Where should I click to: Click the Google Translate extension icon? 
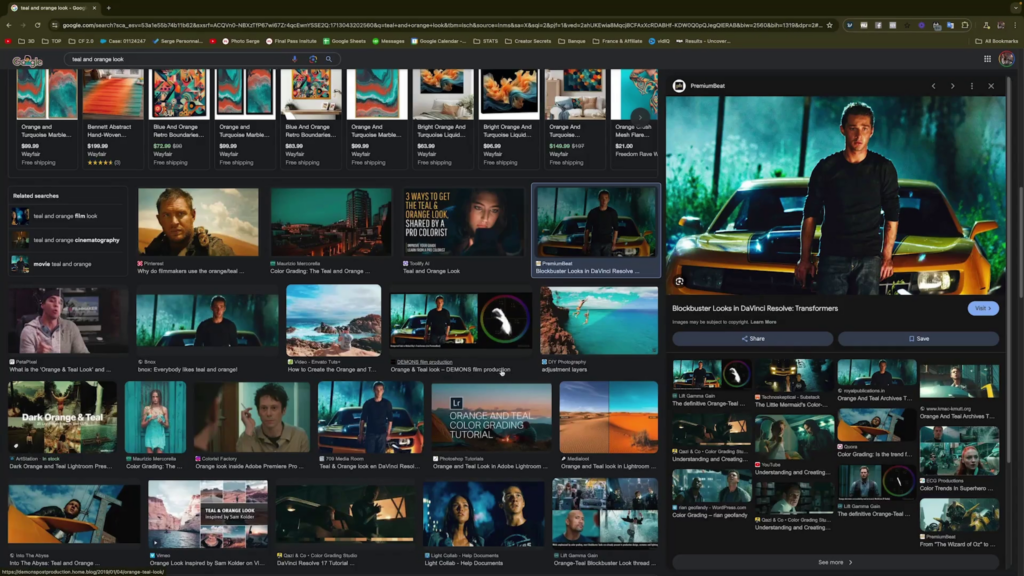point(951,25)
